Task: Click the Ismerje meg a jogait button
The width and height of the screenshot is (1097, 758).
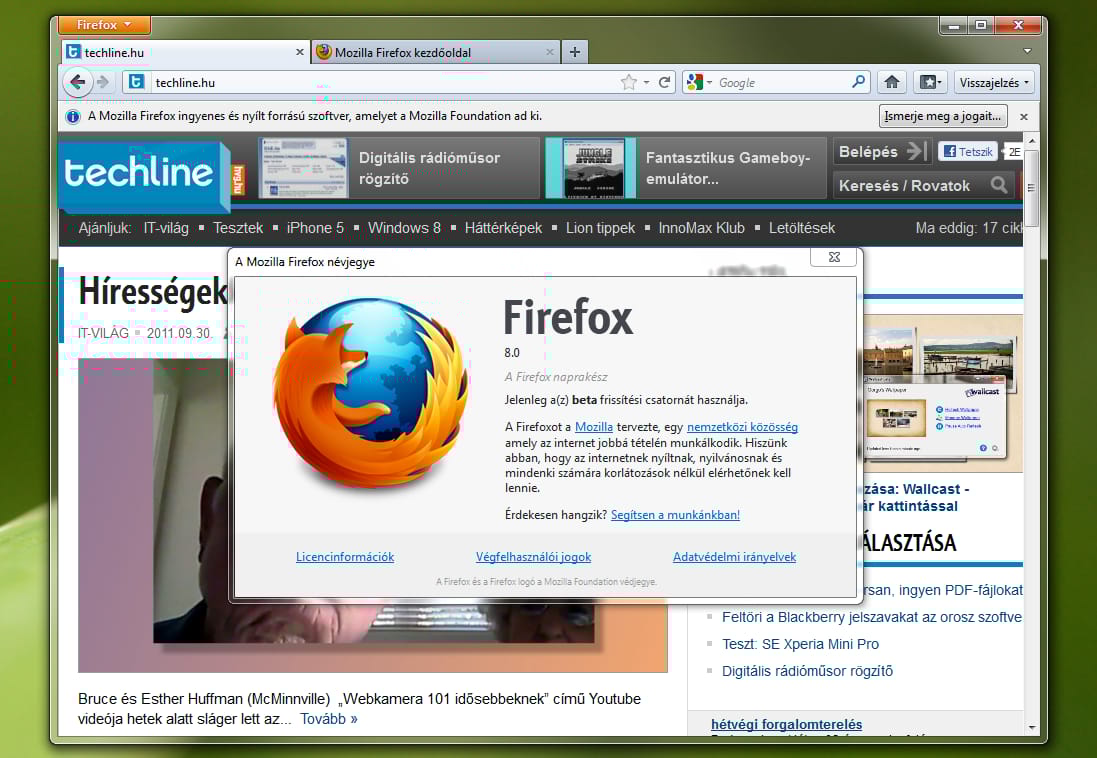Action: click(x=942, y=116)
